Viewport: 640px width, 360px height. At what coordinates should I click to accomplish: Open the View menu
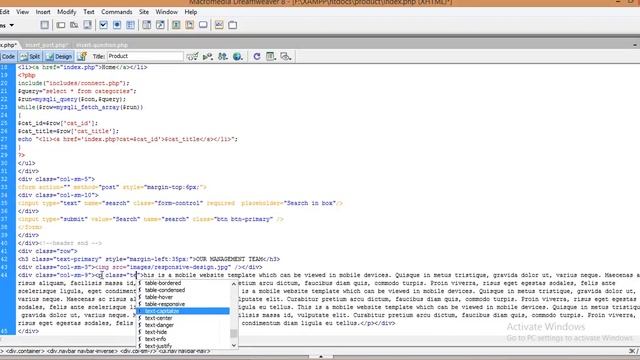coord(22,12)
